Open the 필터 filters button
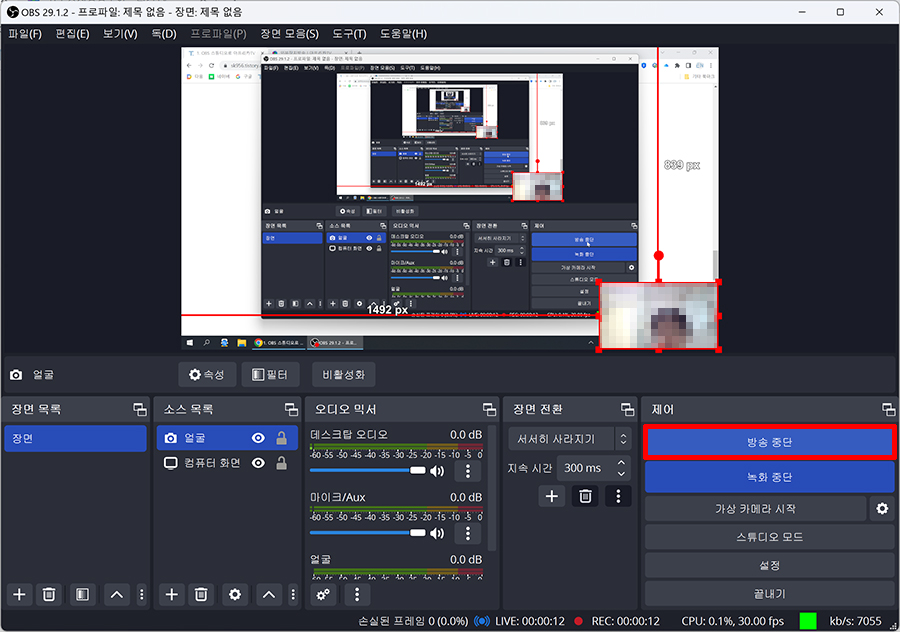The image size is (900, 632). 270,374
